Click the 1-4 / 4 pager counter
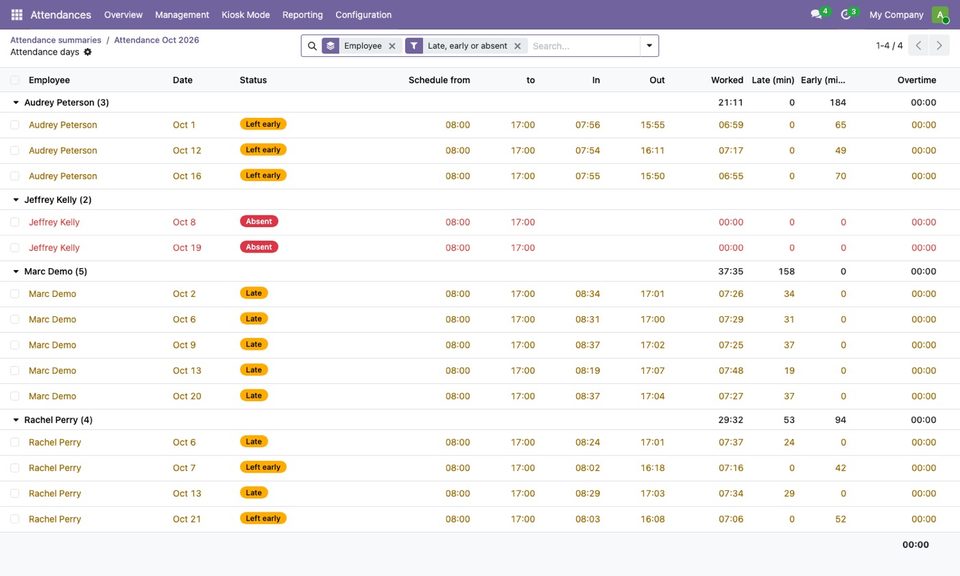The image size is (960, 576). (x=889, y=46)
